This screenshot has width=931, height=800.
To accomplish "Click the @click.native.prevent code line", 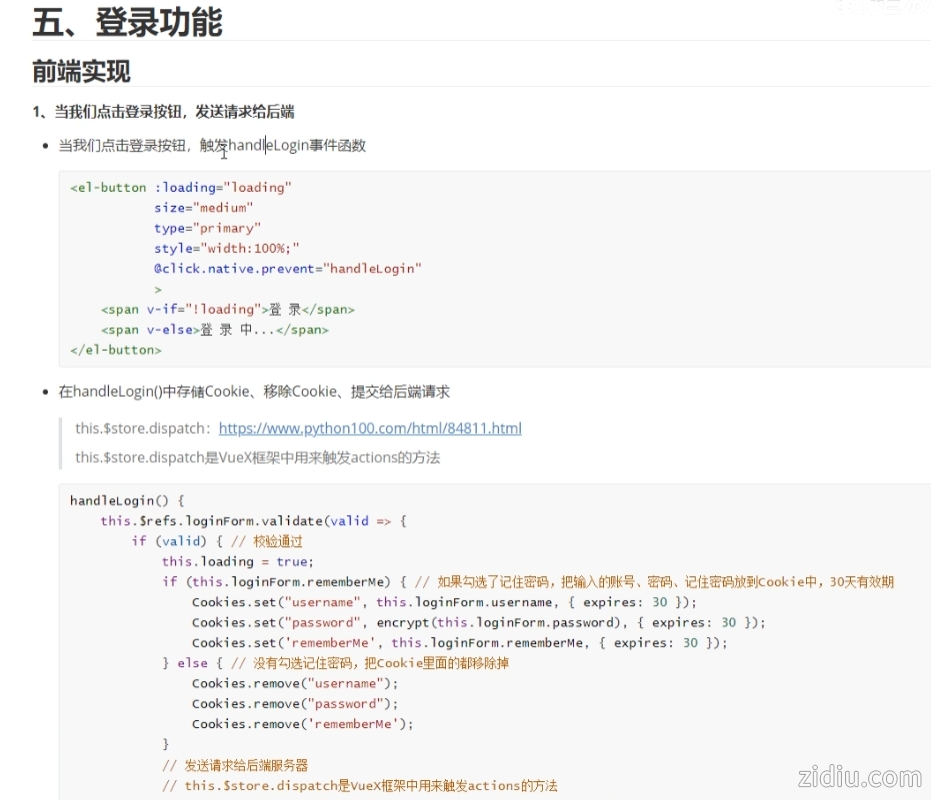I will click(287, 269).
